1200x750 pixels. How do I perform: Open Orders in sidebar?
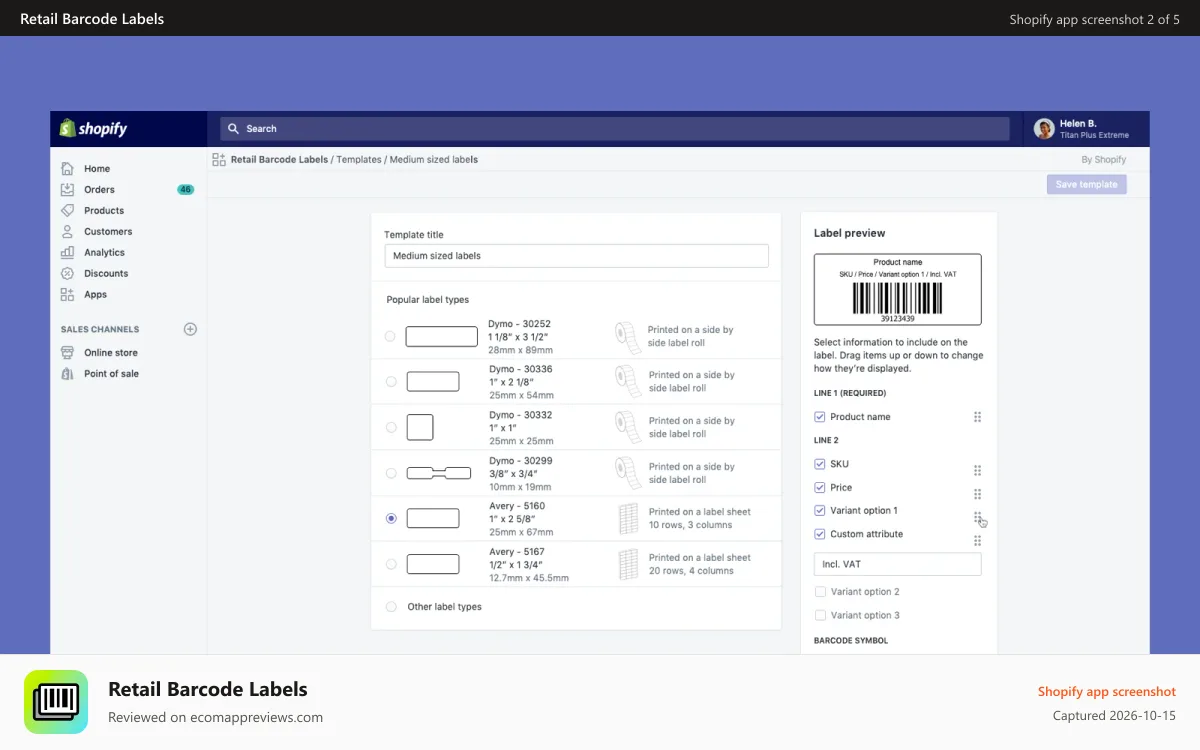[99, 190]
